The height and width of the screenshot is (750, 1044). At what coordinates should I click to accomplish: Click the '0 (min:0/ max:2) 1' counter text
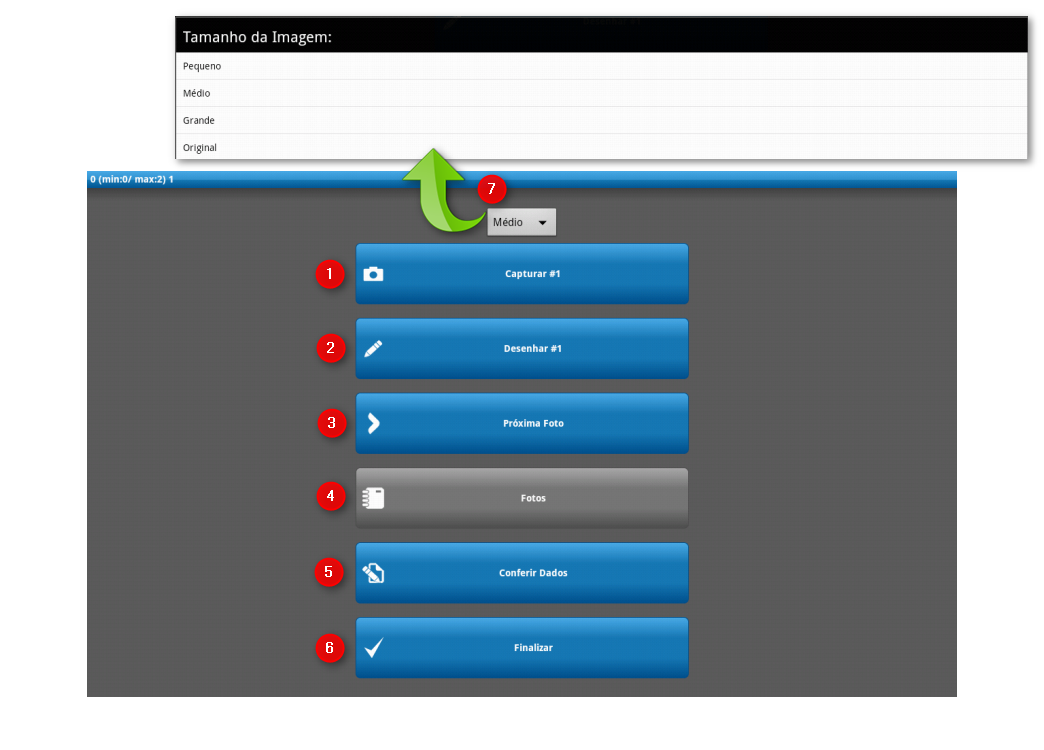132,179
